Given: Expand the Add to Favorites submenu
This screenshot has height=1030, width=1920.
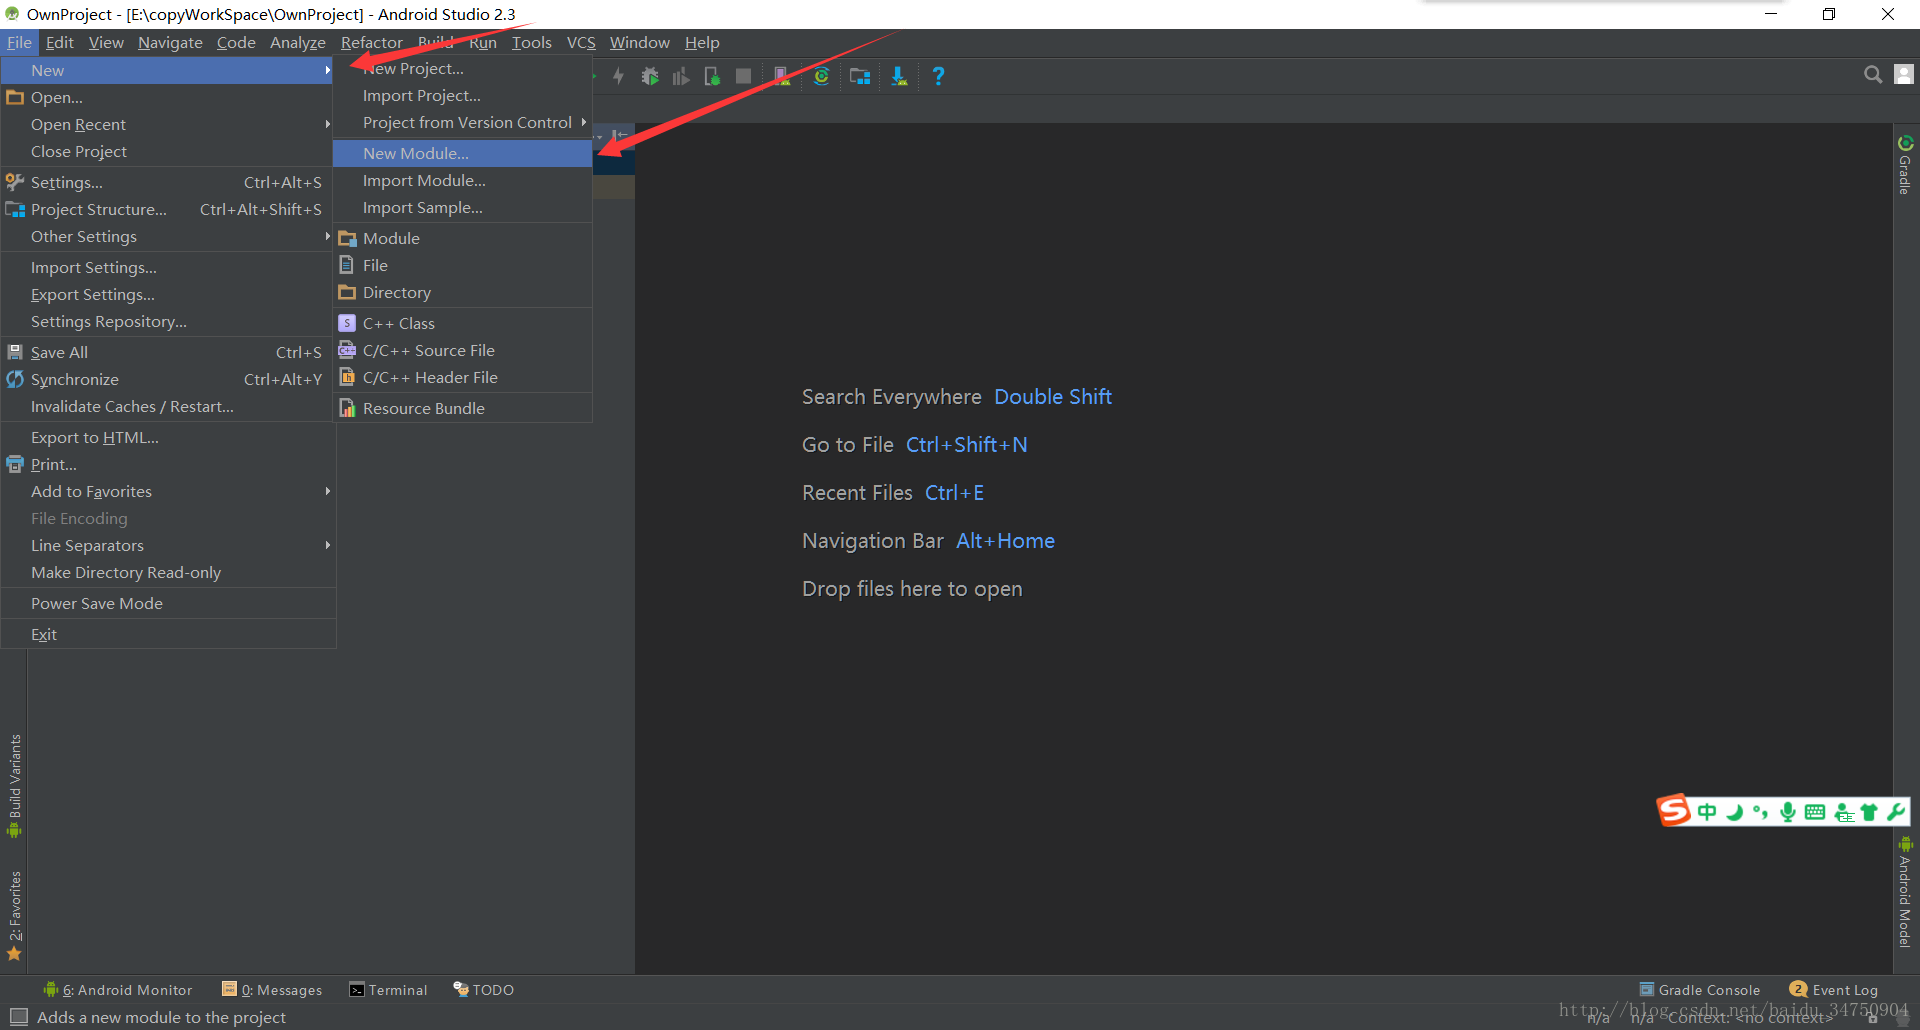Looking at the screenshot, I should (x=167, y=491).
